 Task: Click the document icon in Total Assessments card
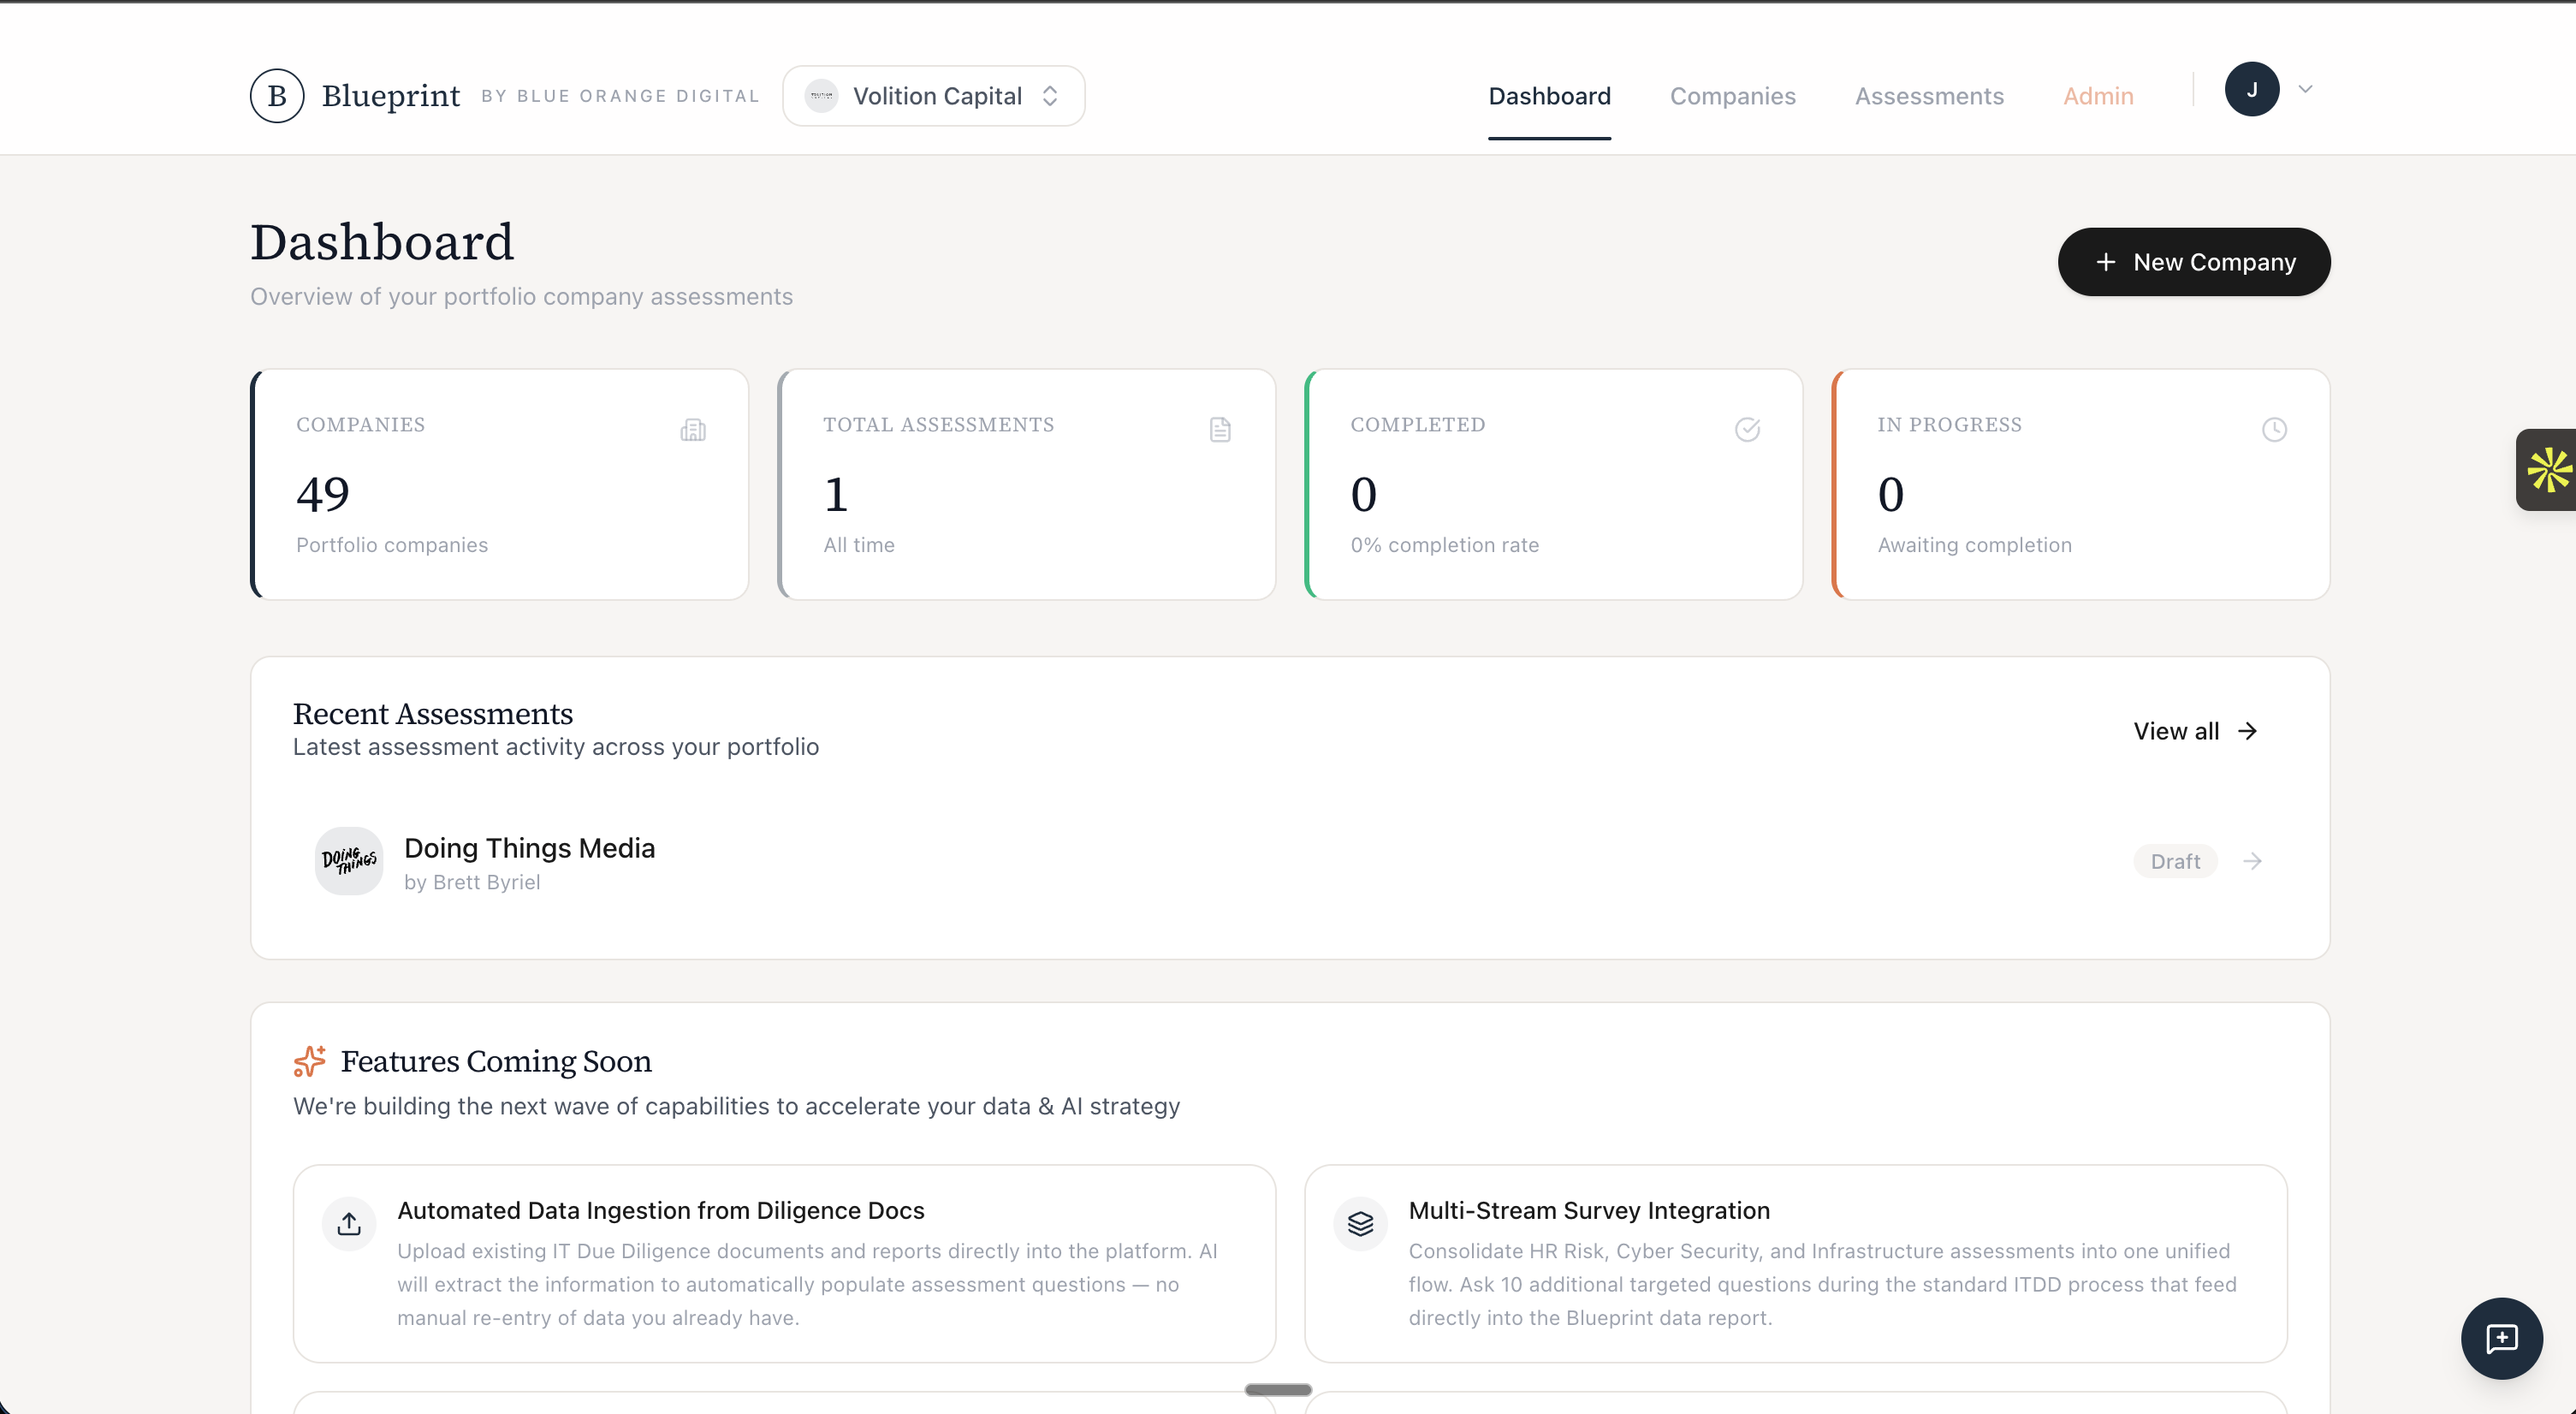point(1220,430)
